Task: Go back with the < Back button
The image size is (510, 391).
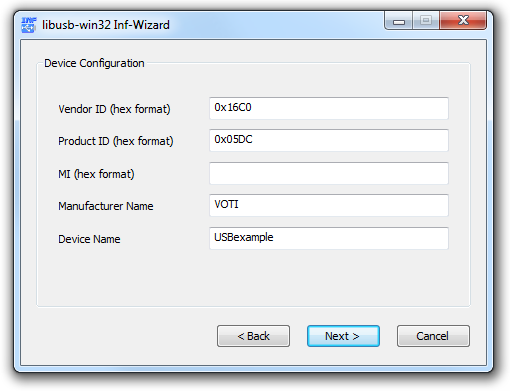Action: click(253, 336)
